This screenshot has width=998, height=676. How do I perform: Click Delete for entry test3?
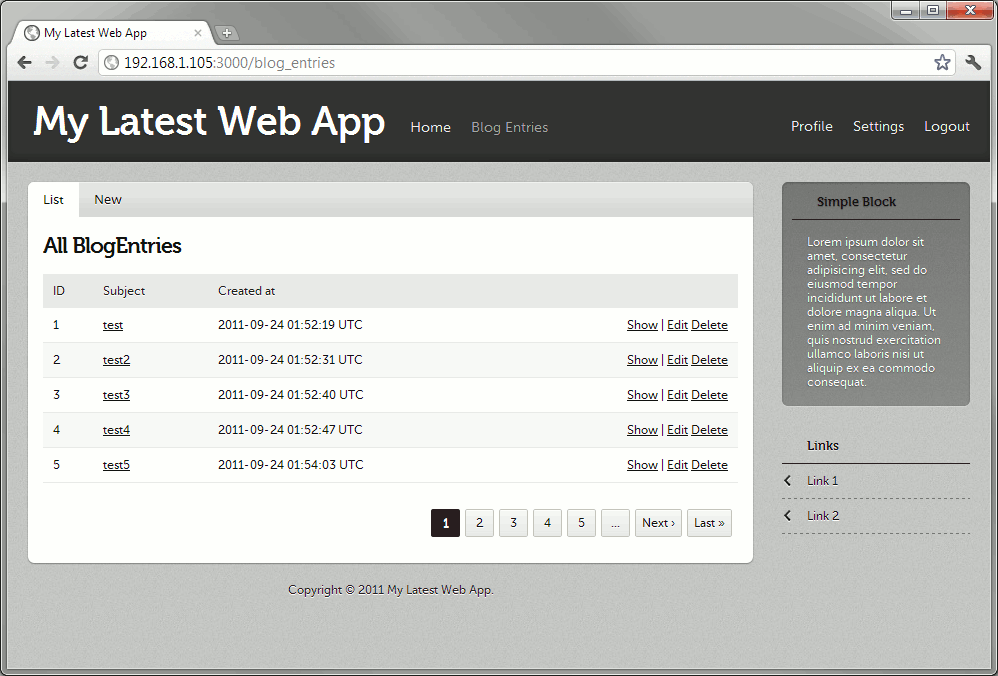[709, 395]
